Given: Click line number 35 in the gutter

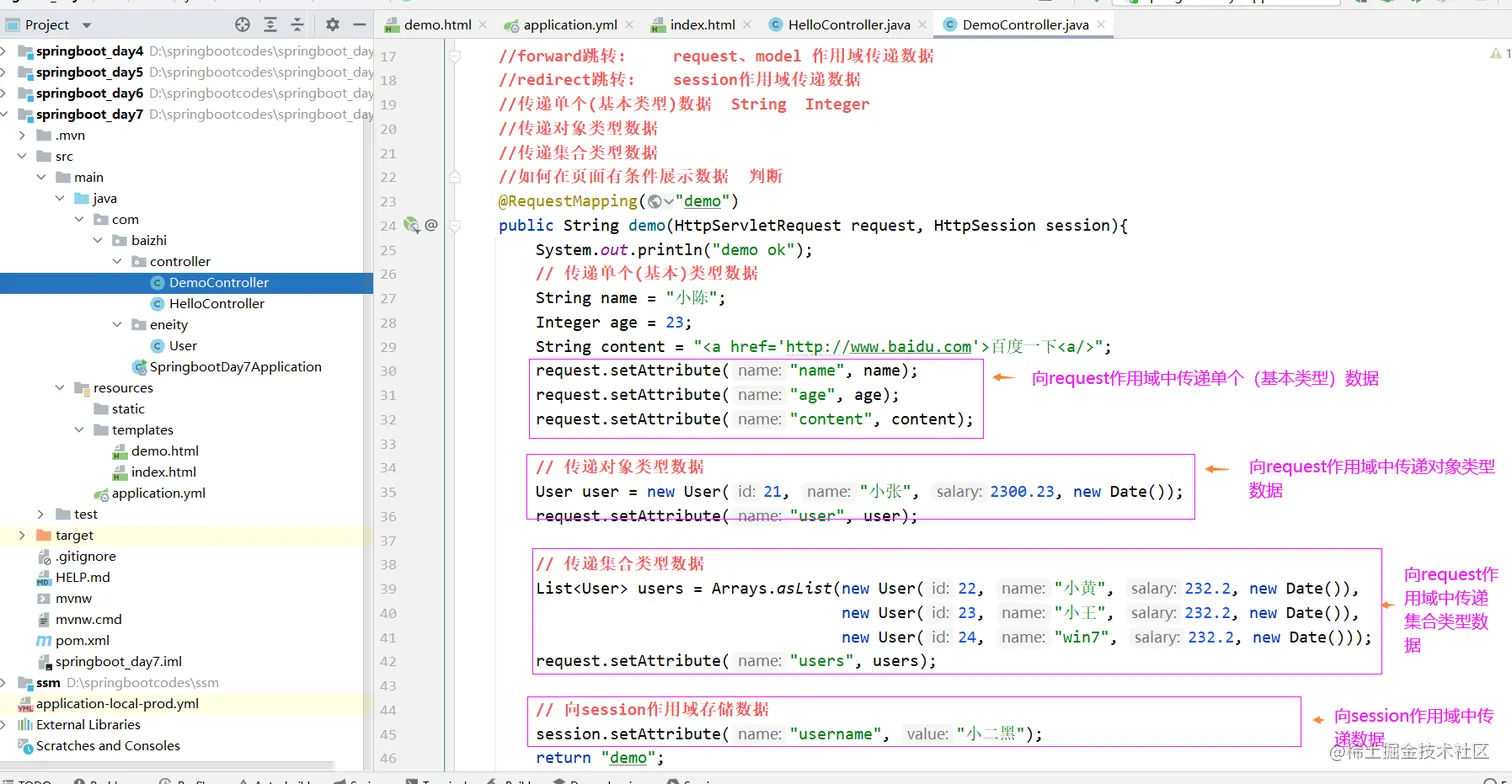Looking at the screenshot, I should pos(388,492).
